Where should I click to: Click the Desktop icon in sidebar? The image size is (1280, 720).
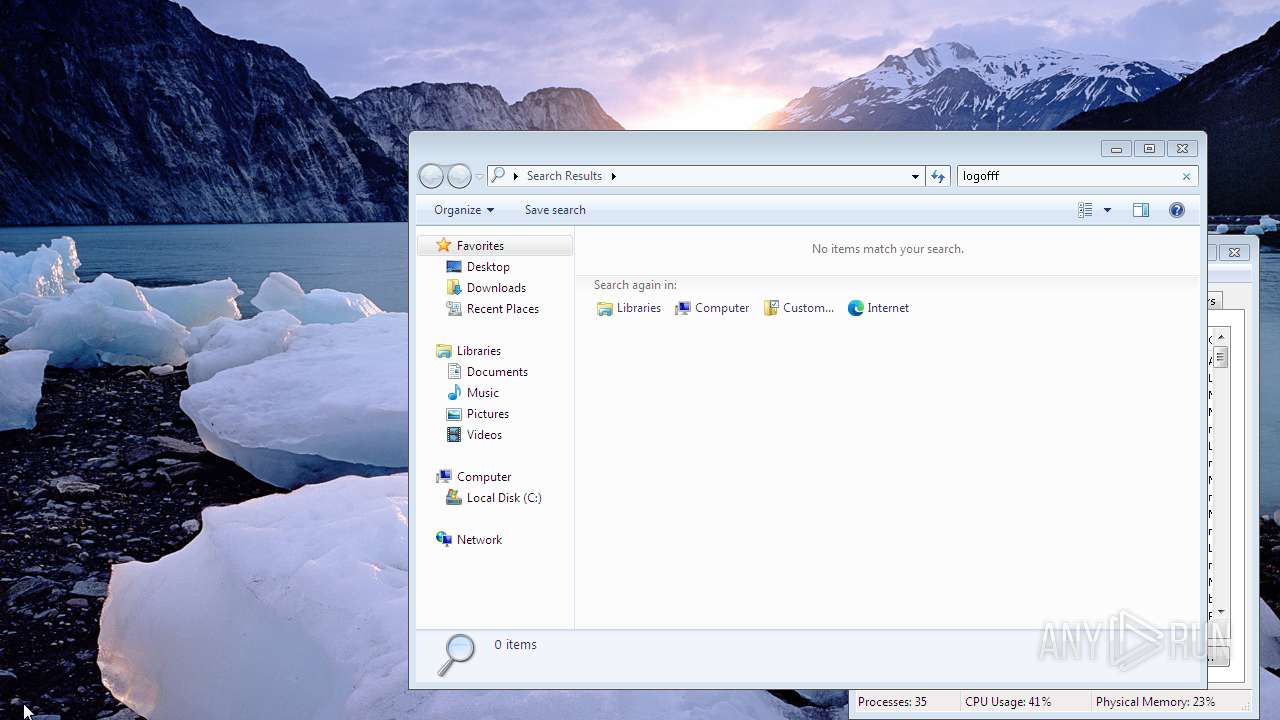454,267
